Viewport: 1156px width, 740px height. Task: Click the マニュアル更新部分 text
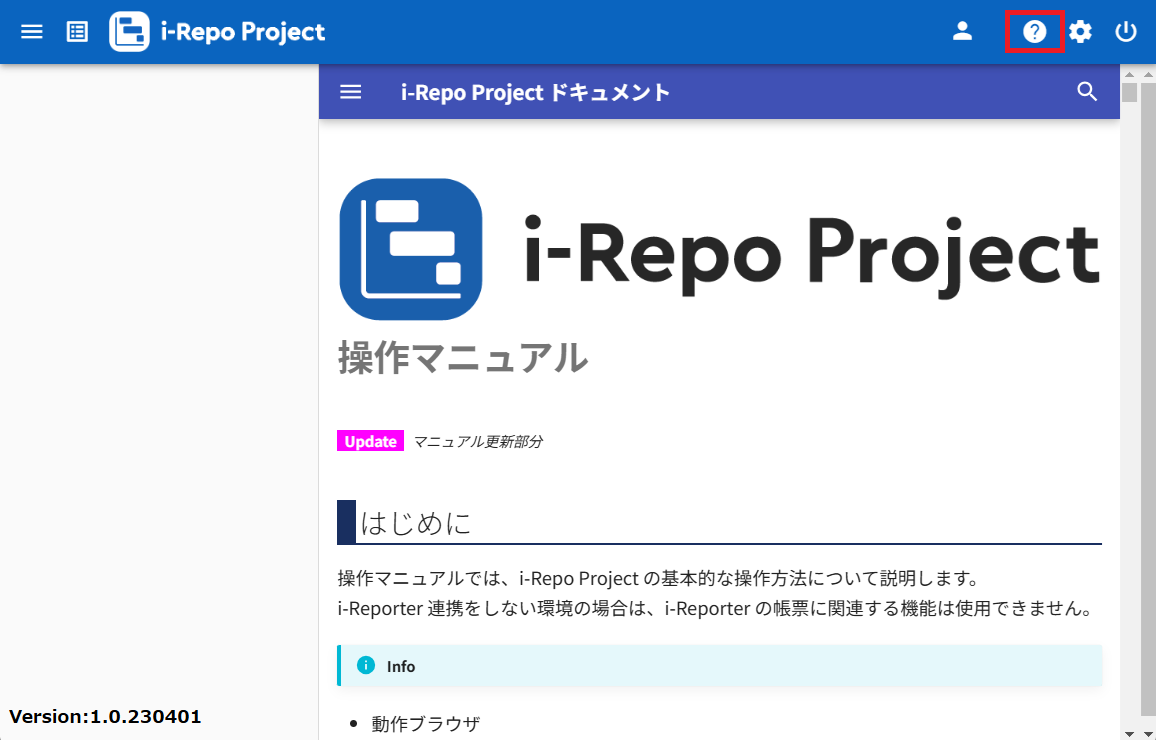click(x=478, y=440)
